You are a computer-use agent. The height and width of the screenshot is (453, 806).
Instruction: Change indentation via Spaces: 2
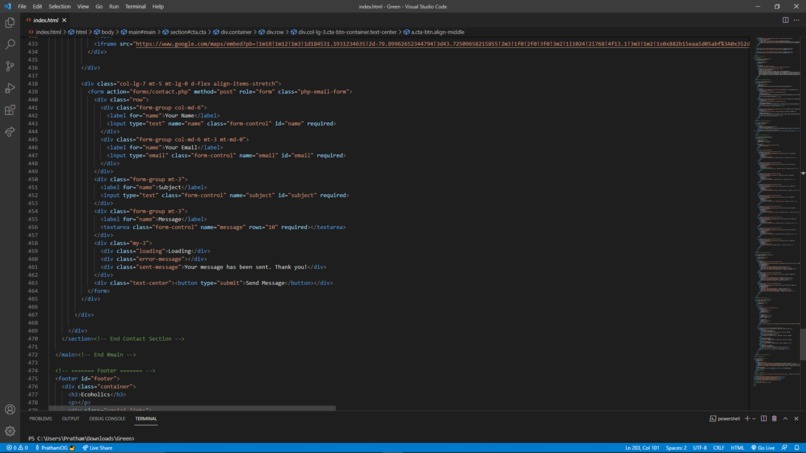[x=676, y=448]
